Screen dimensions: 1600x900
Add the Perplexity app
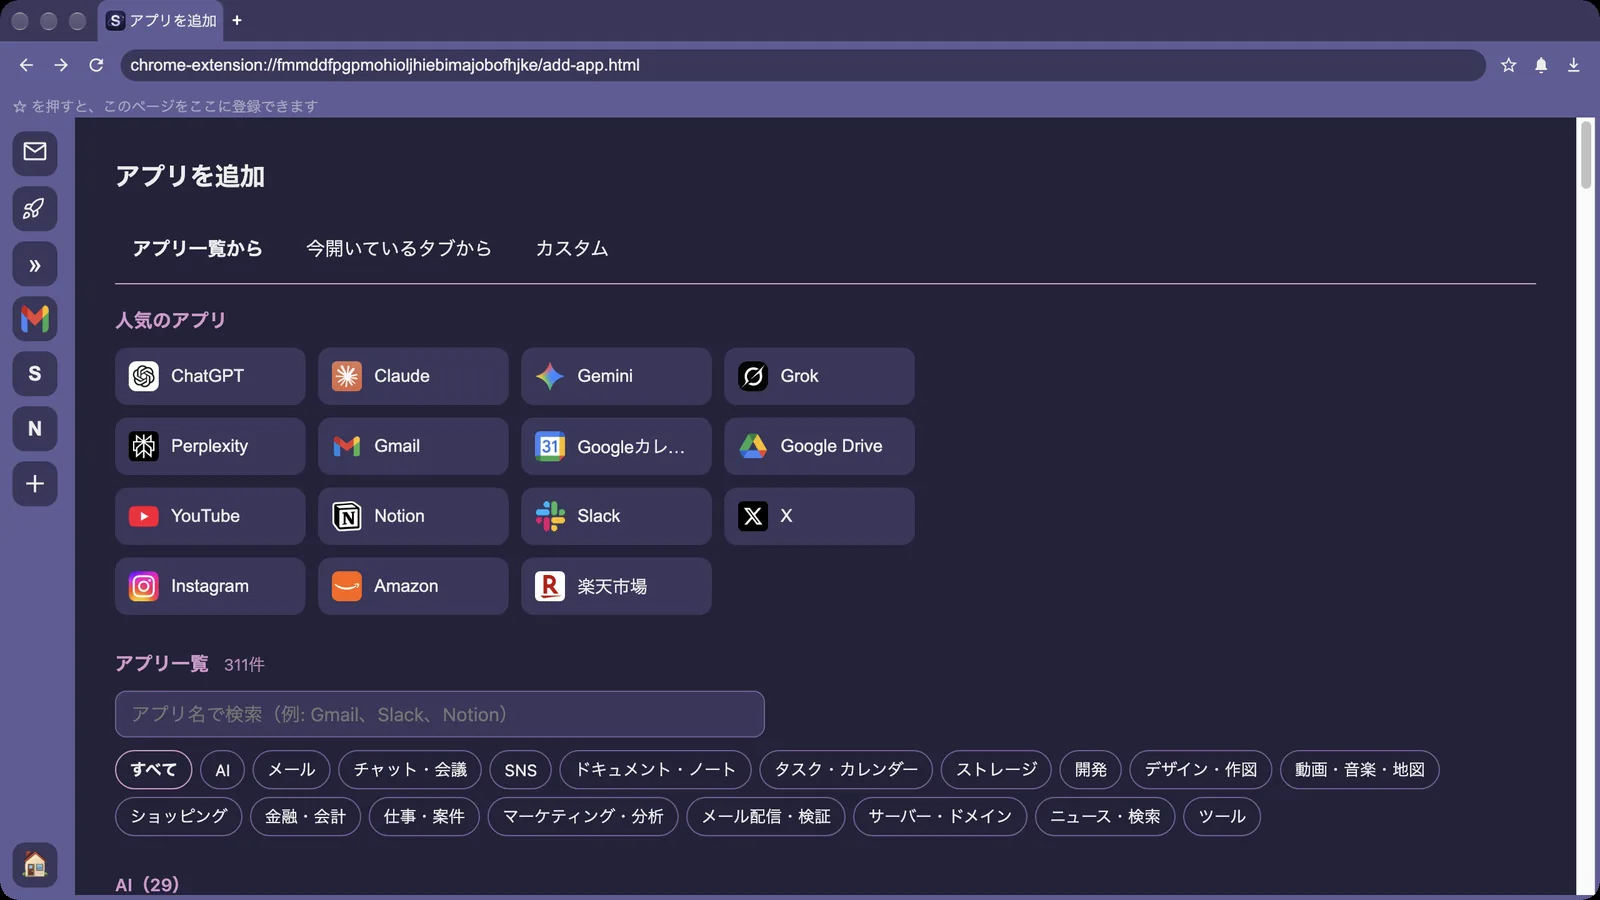coord(210,446)
